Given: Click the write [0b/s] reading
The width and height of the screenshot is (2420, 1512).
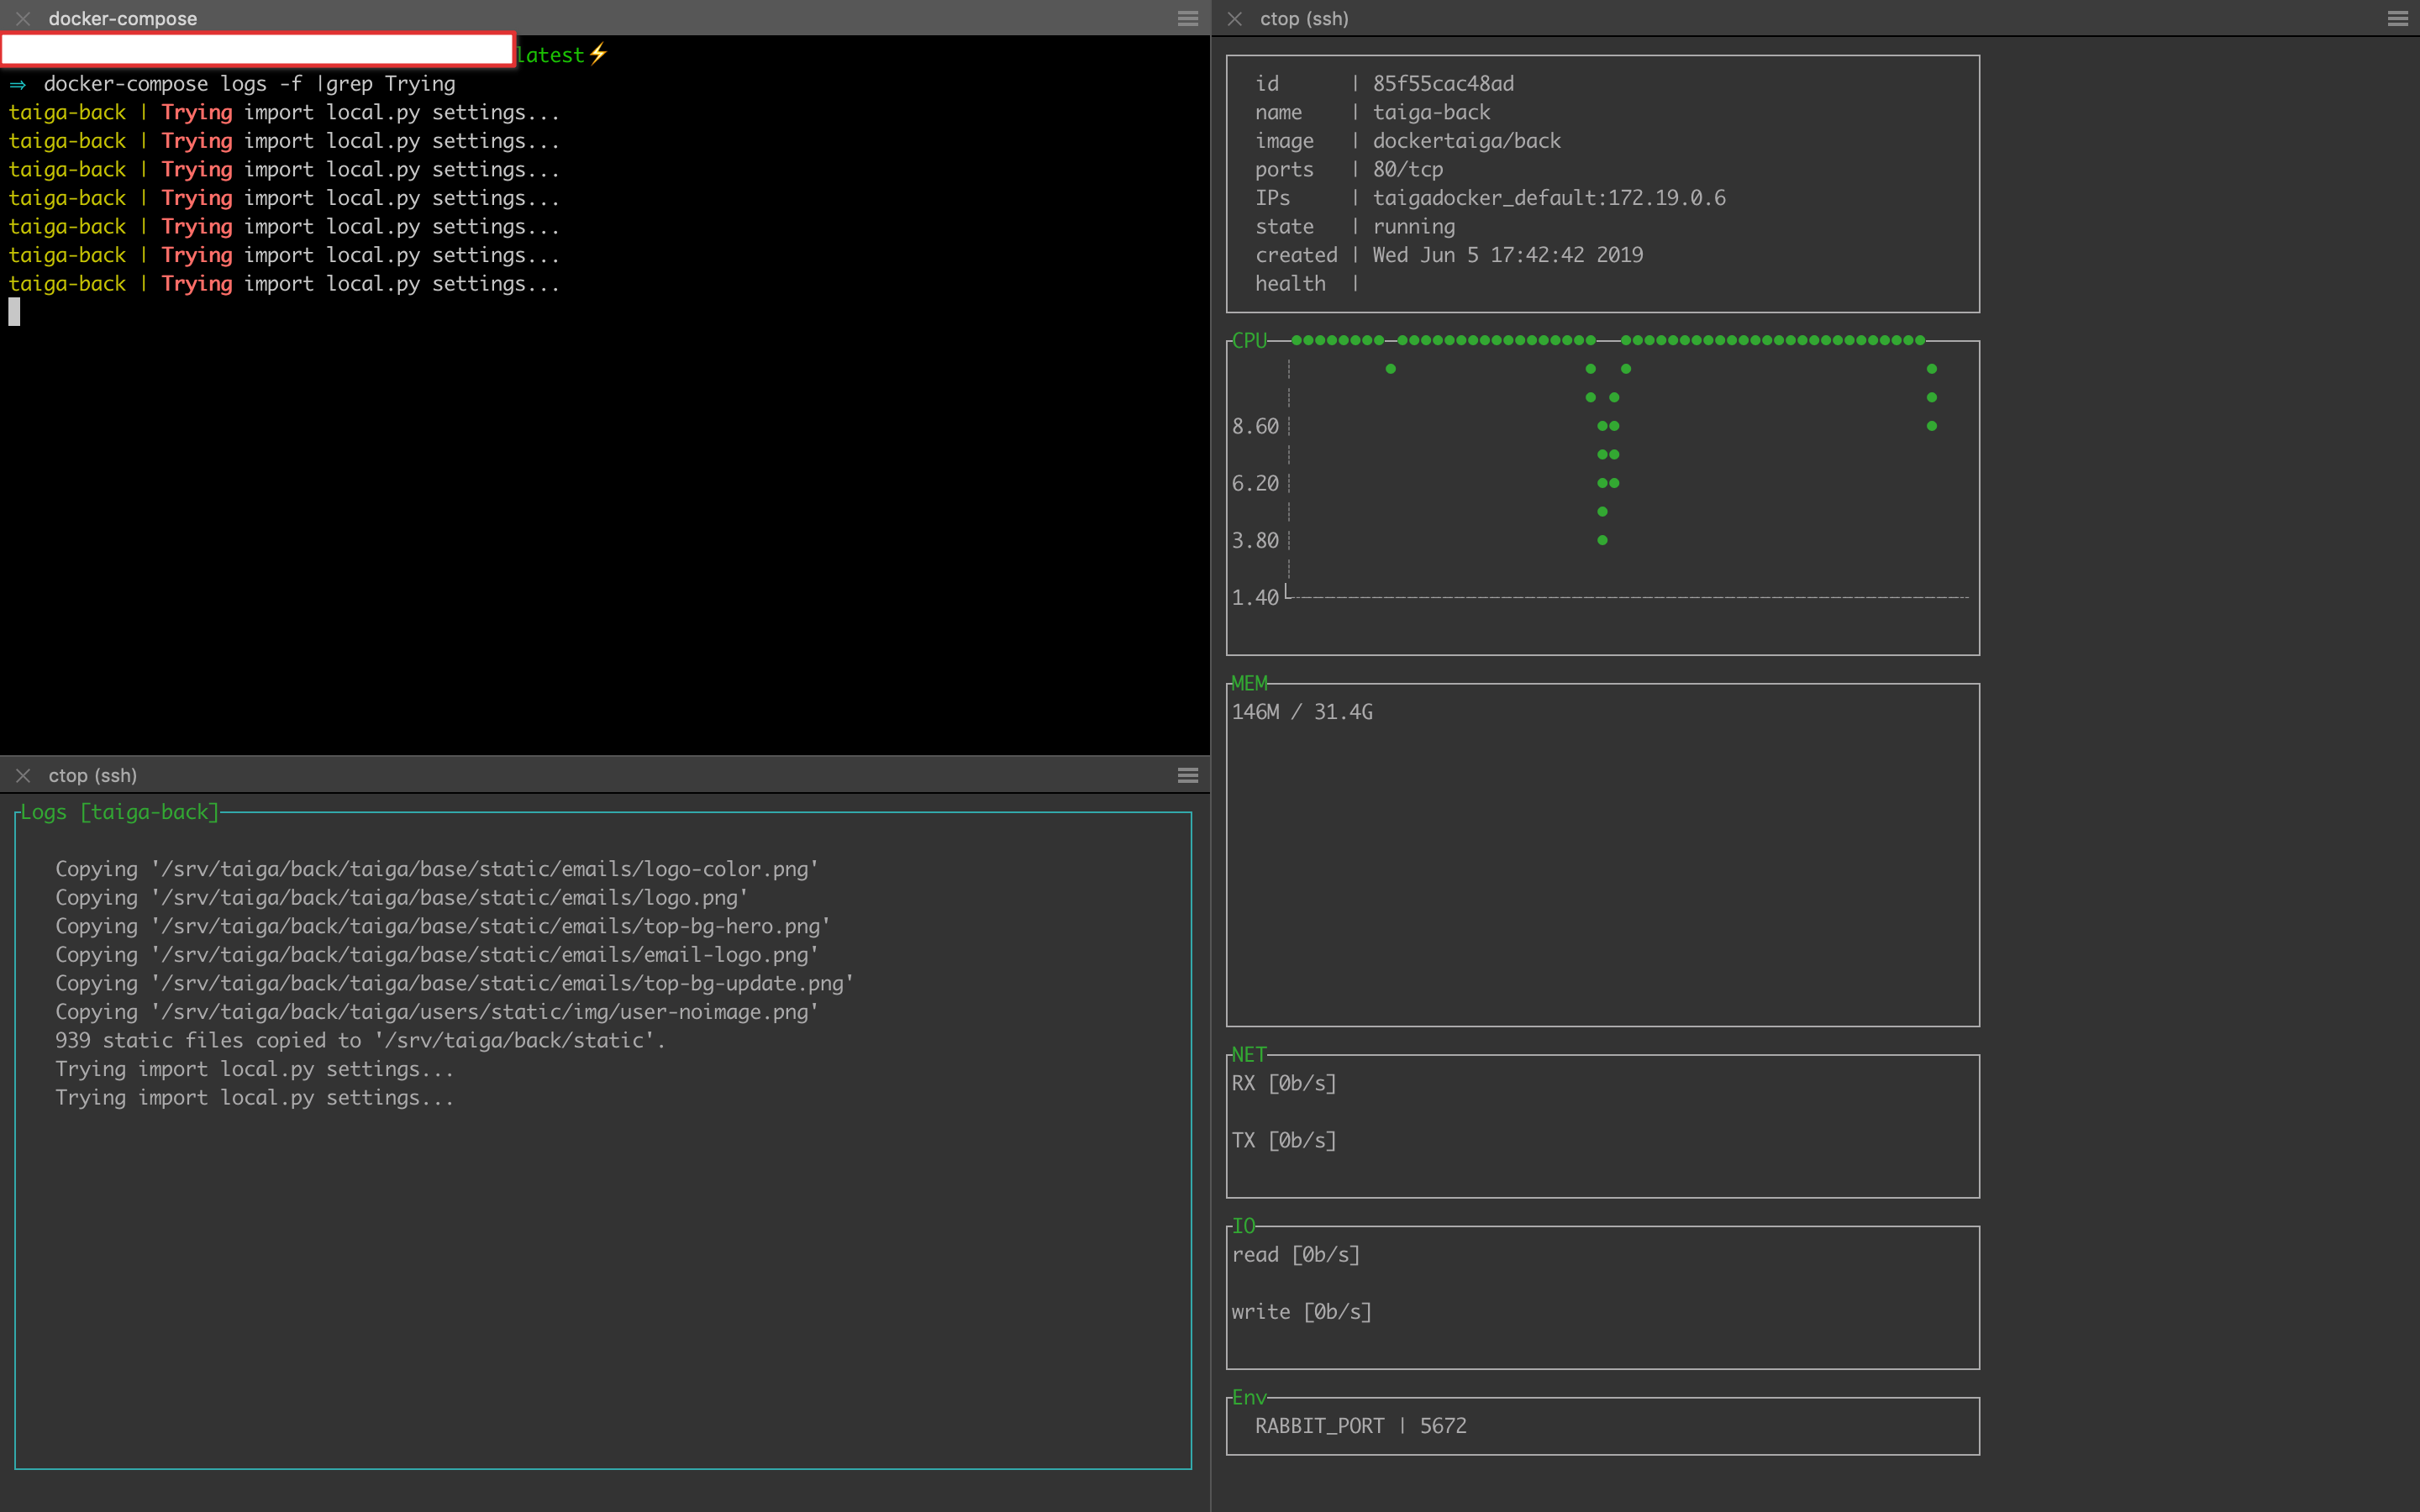Looking at the screenshot, I should [1302, 1311].
